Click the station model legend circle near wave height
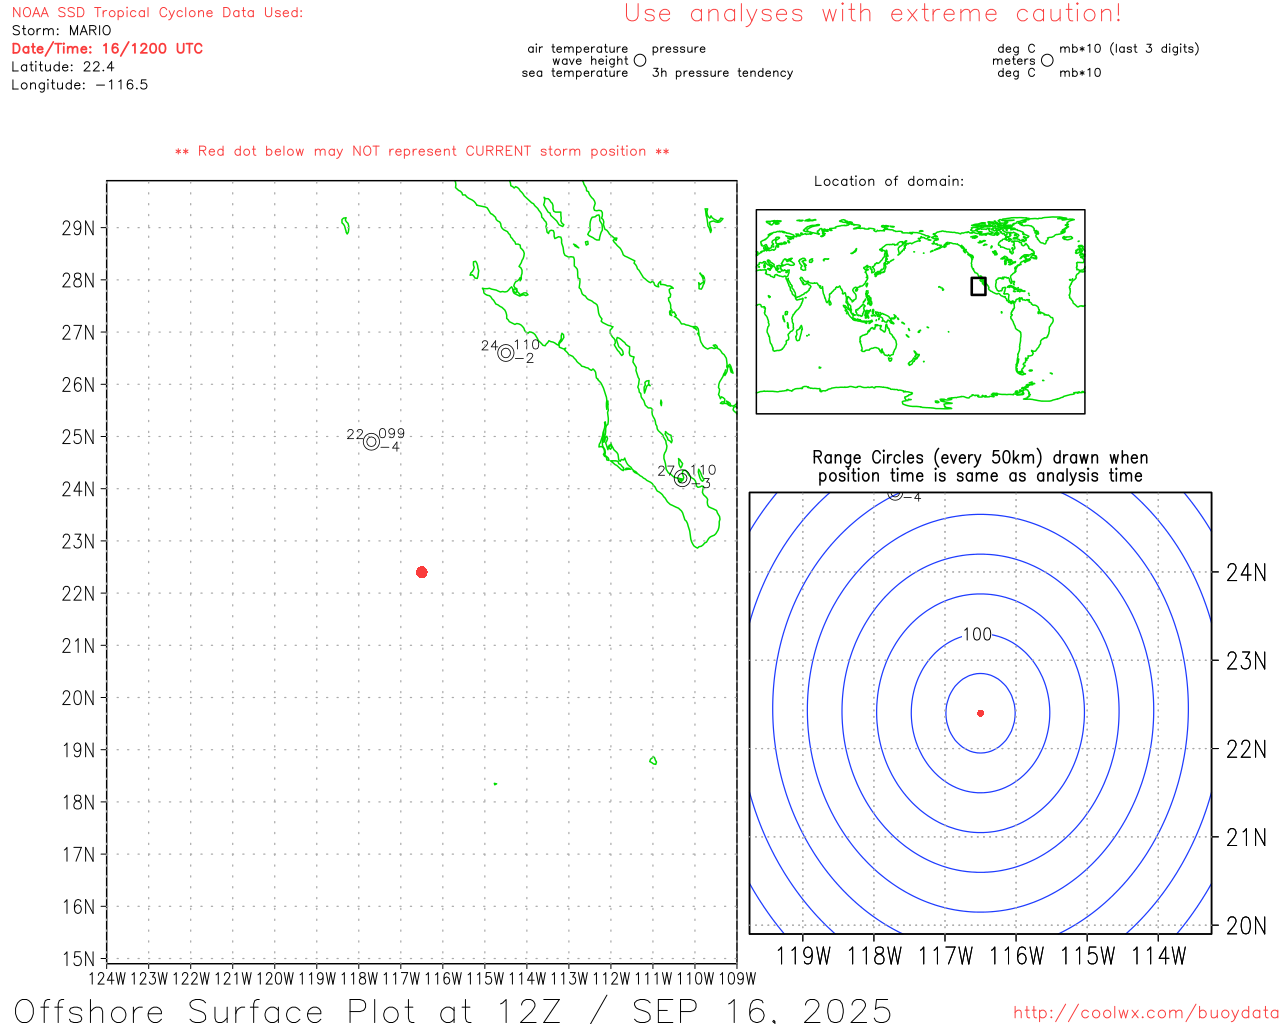Viewport: 1280px width, 1024px height. 640,61
